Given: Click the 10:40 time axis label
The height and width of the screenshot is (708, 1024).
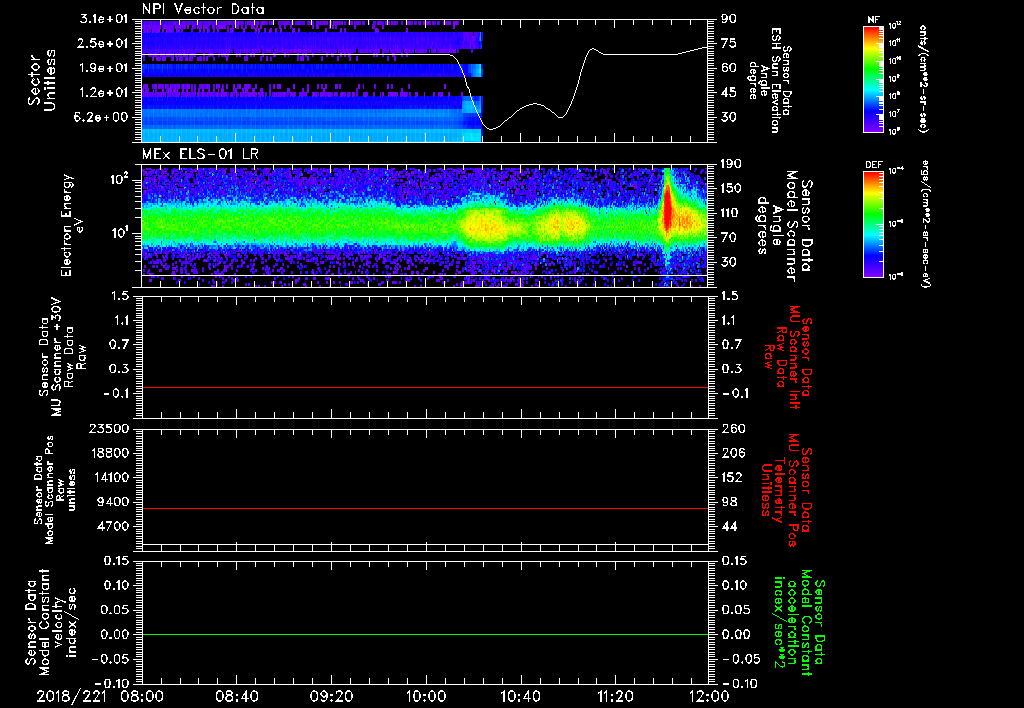Looking at the screenshot, I should click(520, 696).
